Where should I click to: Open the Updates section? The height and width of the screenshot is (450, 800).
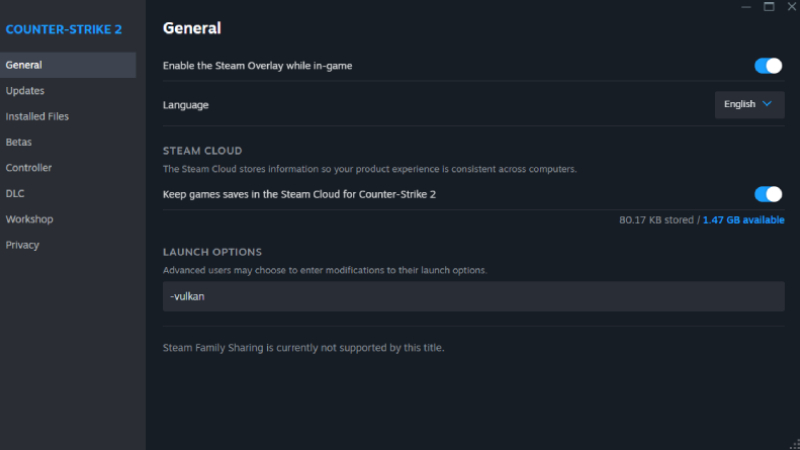[x=25, y=91]
